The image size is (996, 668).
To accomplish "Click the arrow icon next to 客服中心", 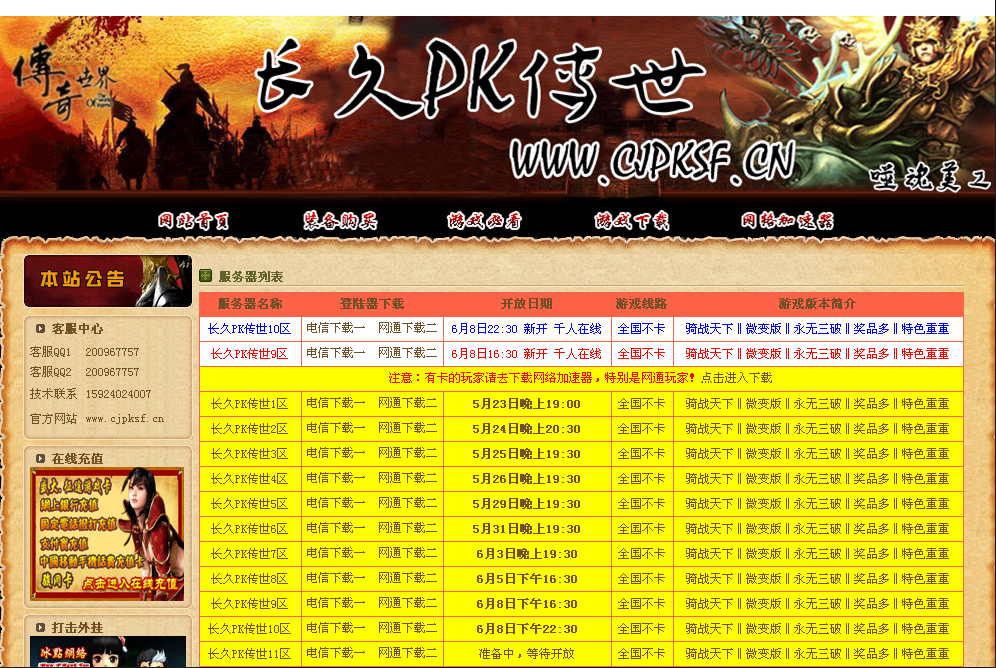I will coord(40,328).
